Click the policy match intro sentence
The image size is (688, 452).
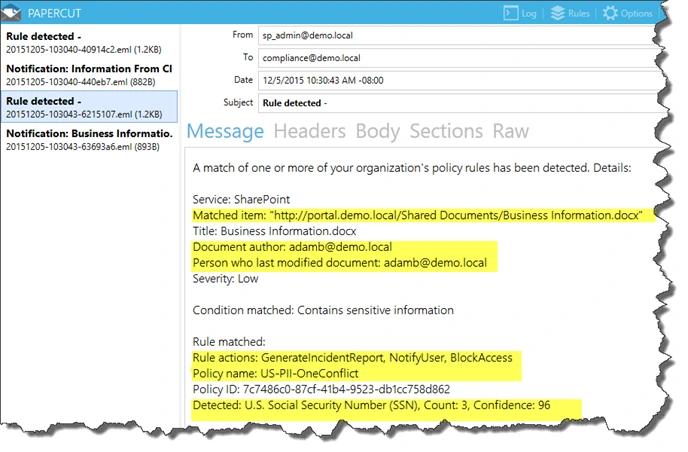coord(412,168)
